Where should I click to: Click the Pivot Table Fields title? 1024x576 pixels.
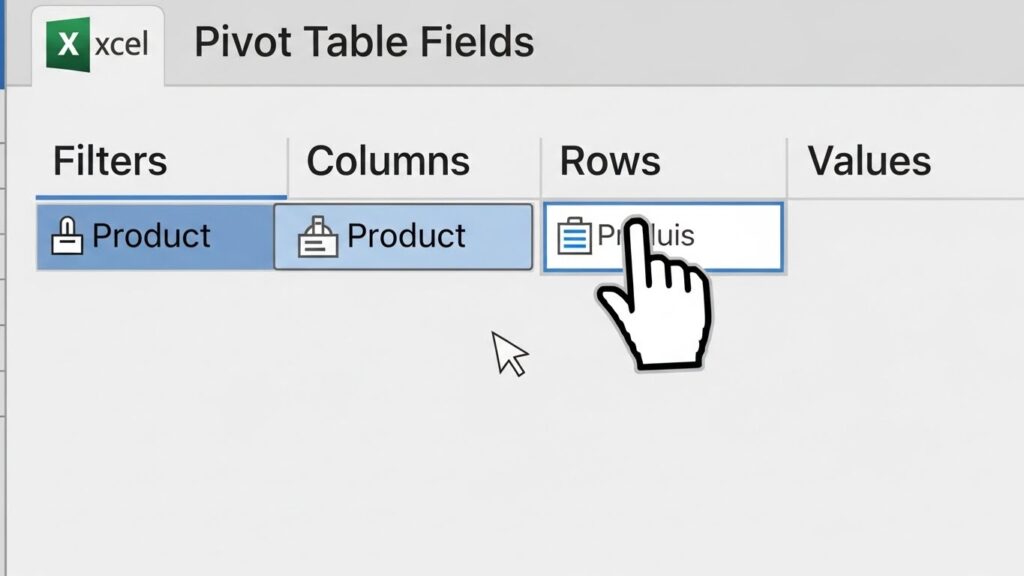(364, 42)
